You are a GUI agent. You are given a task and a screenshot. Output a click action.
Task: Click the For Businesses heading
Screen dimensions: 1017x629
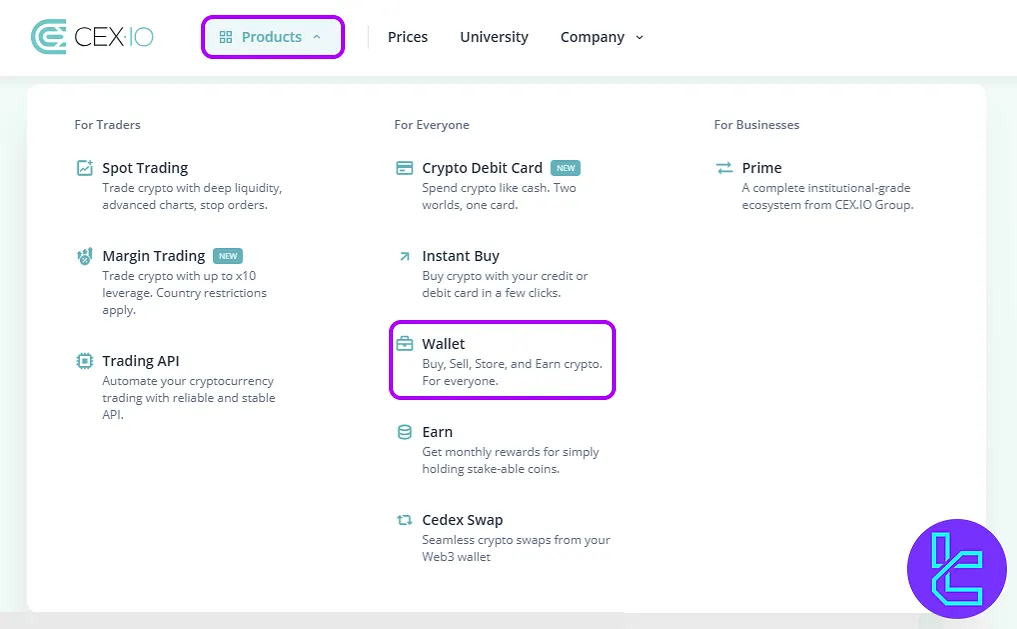click(x=756, y=125)
